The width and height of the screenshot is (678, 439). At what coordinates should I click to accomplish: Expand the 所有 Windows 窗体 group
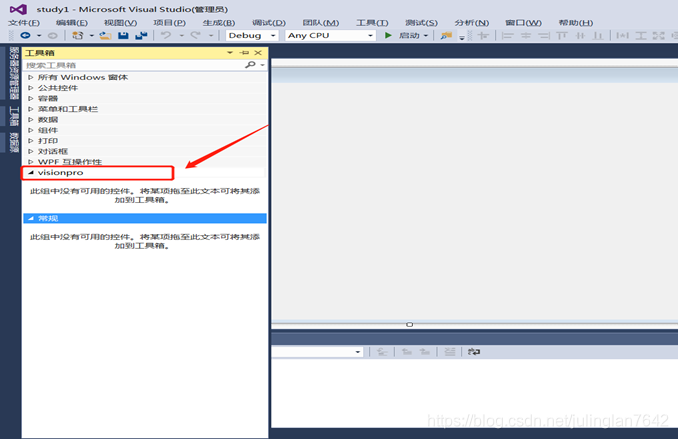coord(31,77)
